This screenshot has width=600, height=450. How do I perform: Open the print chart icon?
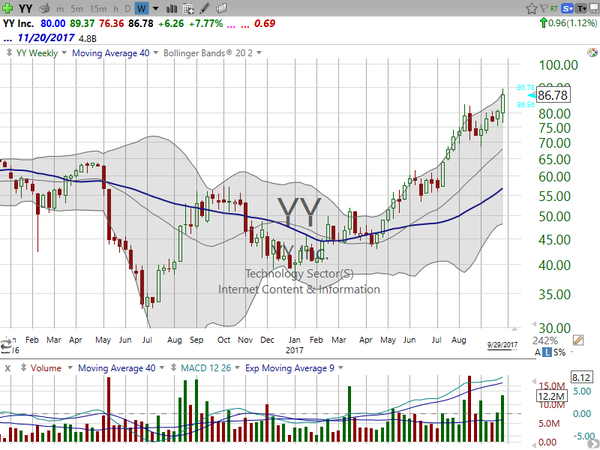[46, 8]
